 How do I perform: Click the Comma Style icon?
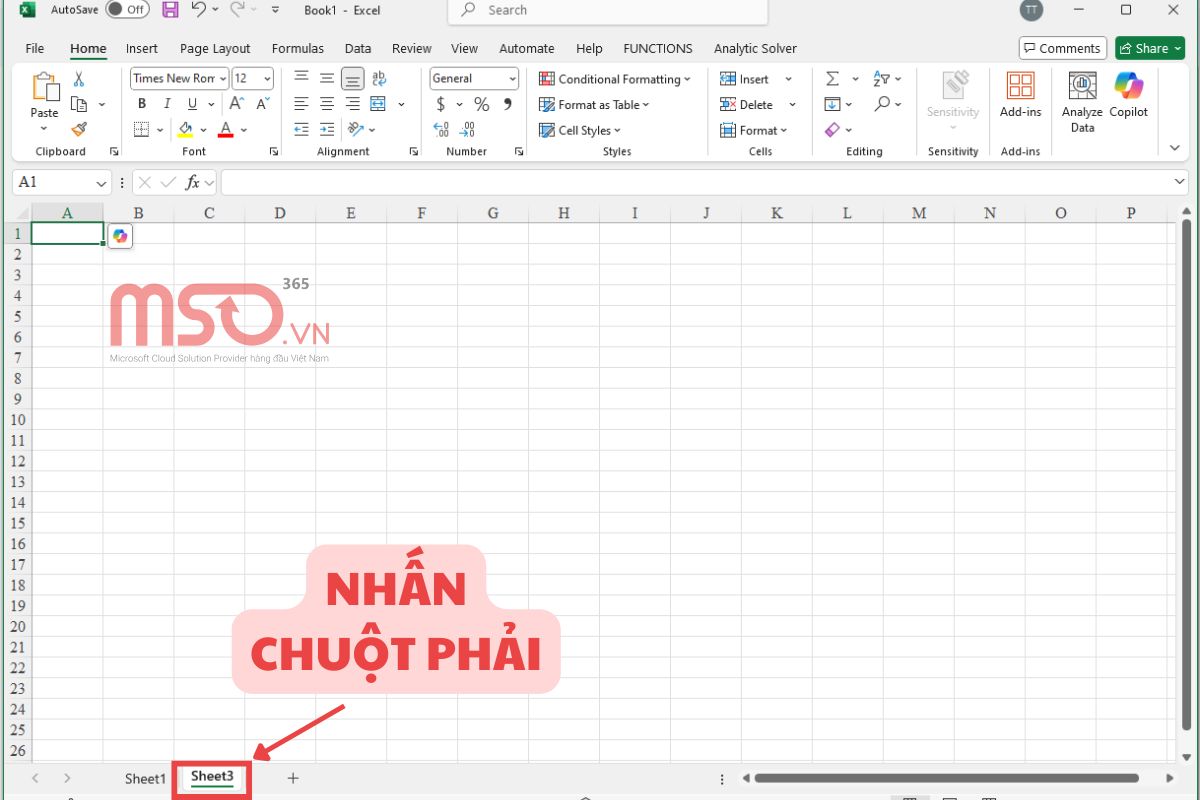tap(508, 104)
